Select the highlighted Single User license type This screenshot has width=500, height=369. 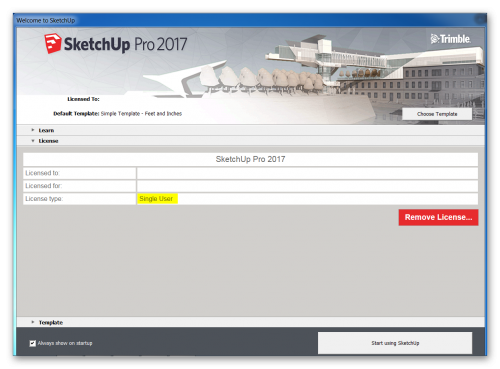point(156,199)
